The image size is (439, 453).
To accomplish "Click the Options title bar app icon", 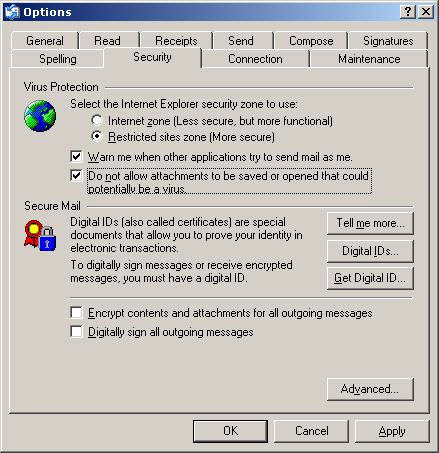I will click(x=12, y=12).
